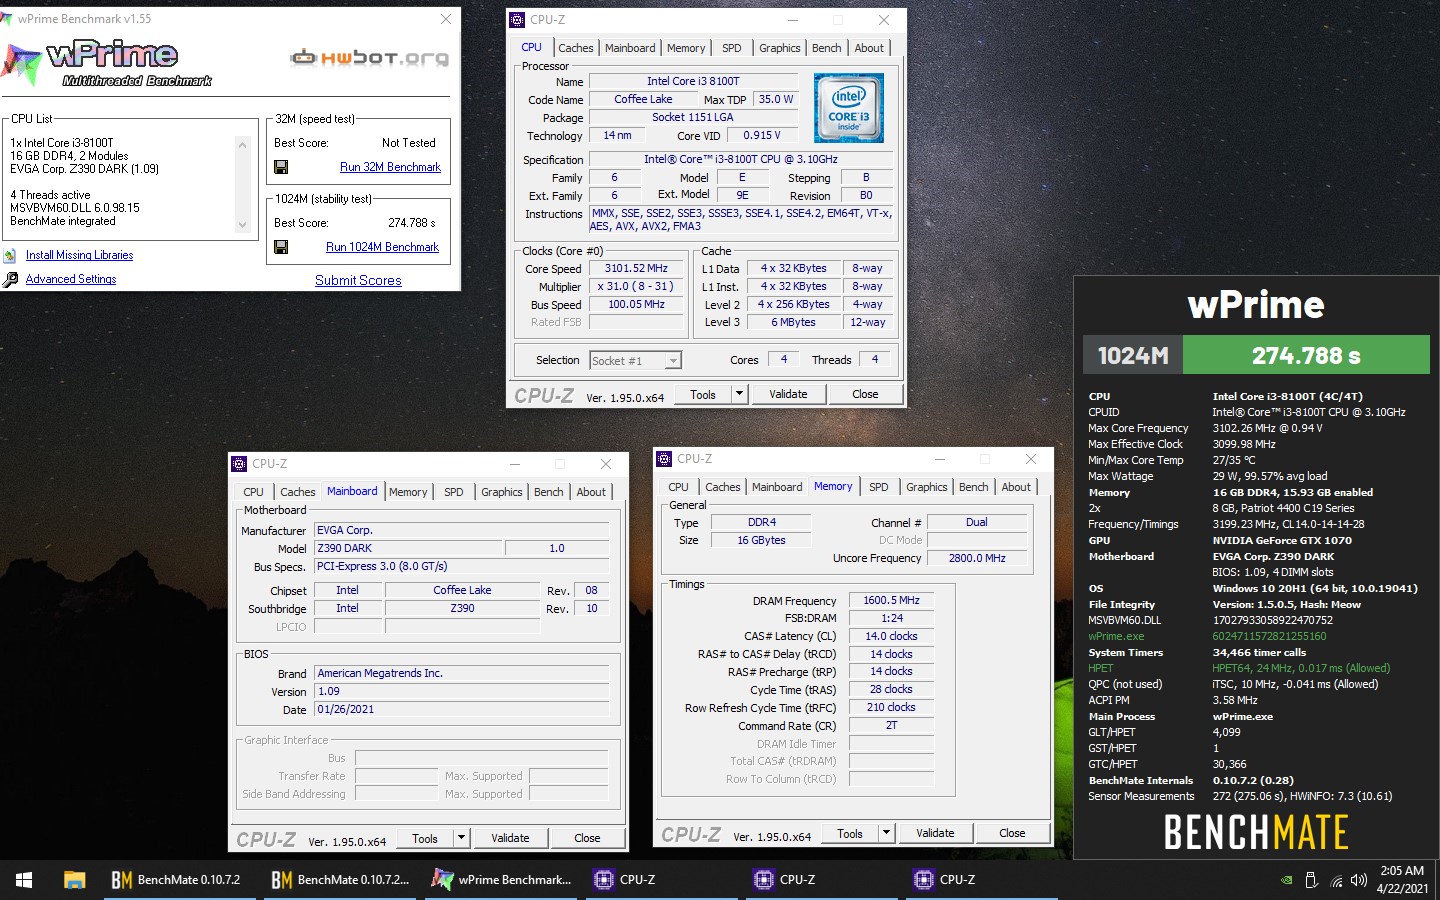Click the Intel Core i3 logo in CPU-Z
The image size is (1440, 900).
[848, 107]
